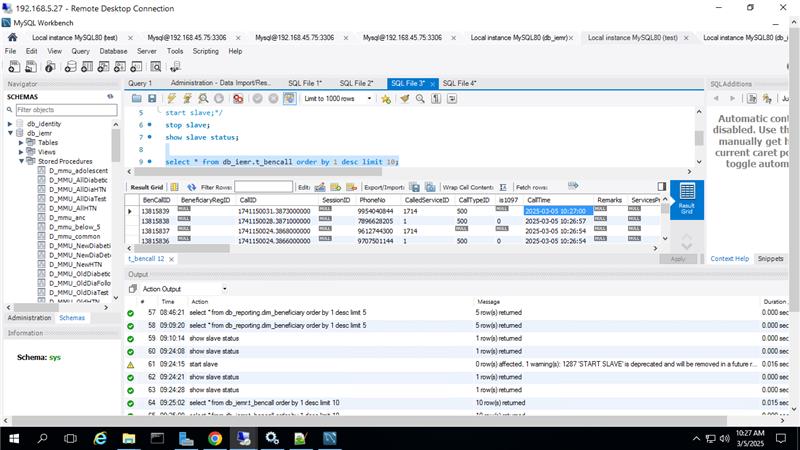This screenshot has height=450, width=800.
Task: Switch to the SQL File 4* tab
Action: (459, 83)
